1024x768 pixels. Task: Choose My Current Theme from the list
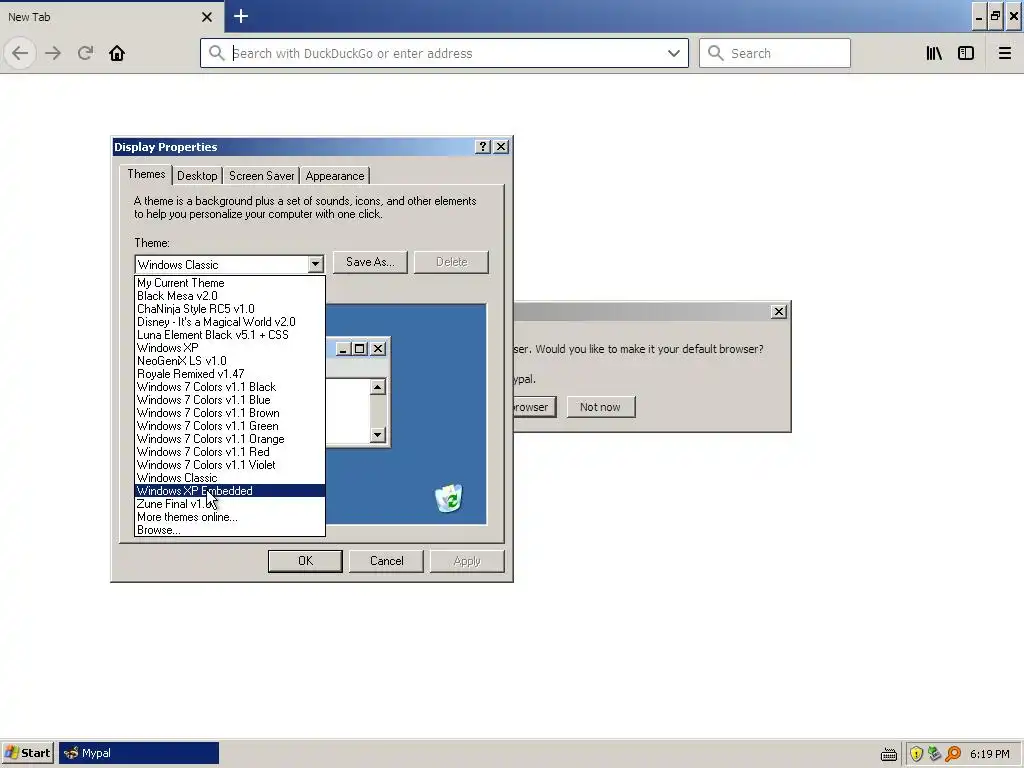click(x=229, y=283)
